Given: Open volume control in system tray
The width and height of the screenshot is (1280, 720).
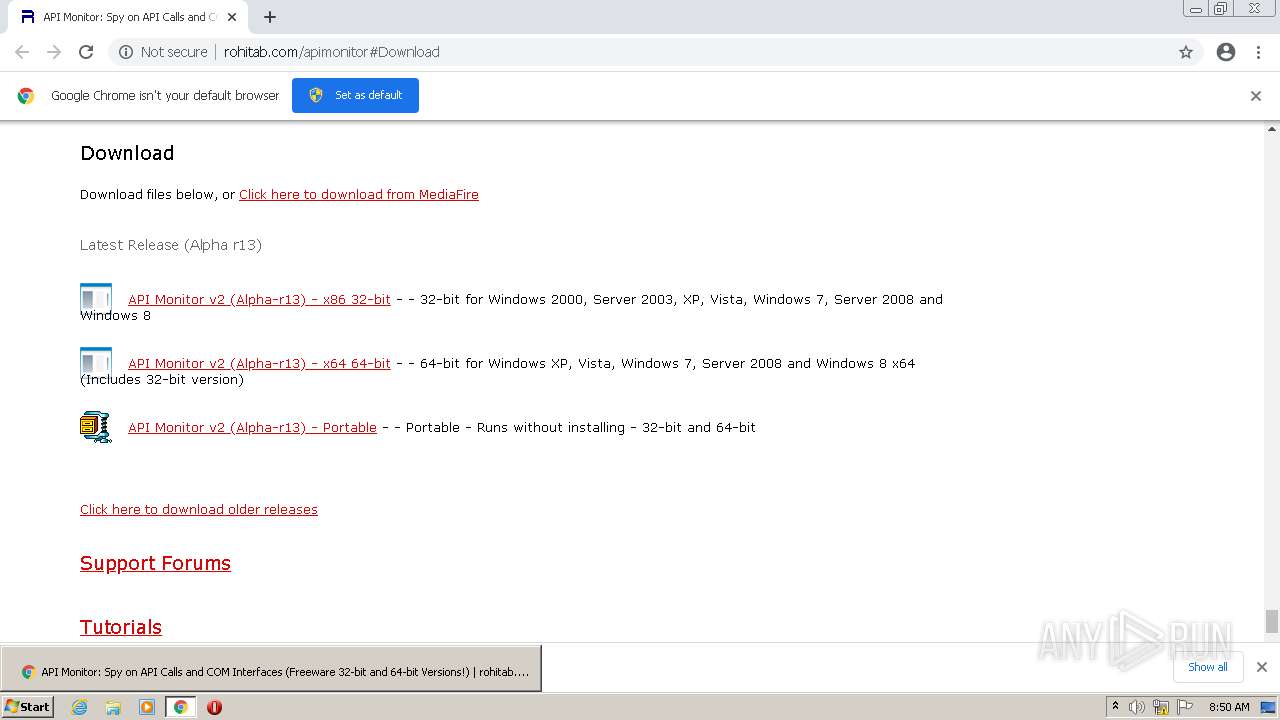Looking at the screenshot, I should coord(1137,707).
